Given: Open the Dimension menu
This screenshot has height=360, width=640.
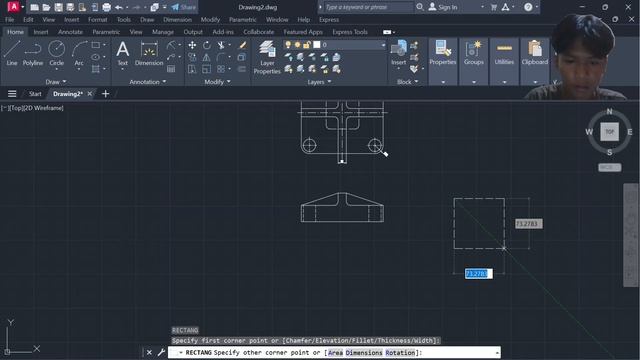Looking at the screenshot, I should (177, 20).
